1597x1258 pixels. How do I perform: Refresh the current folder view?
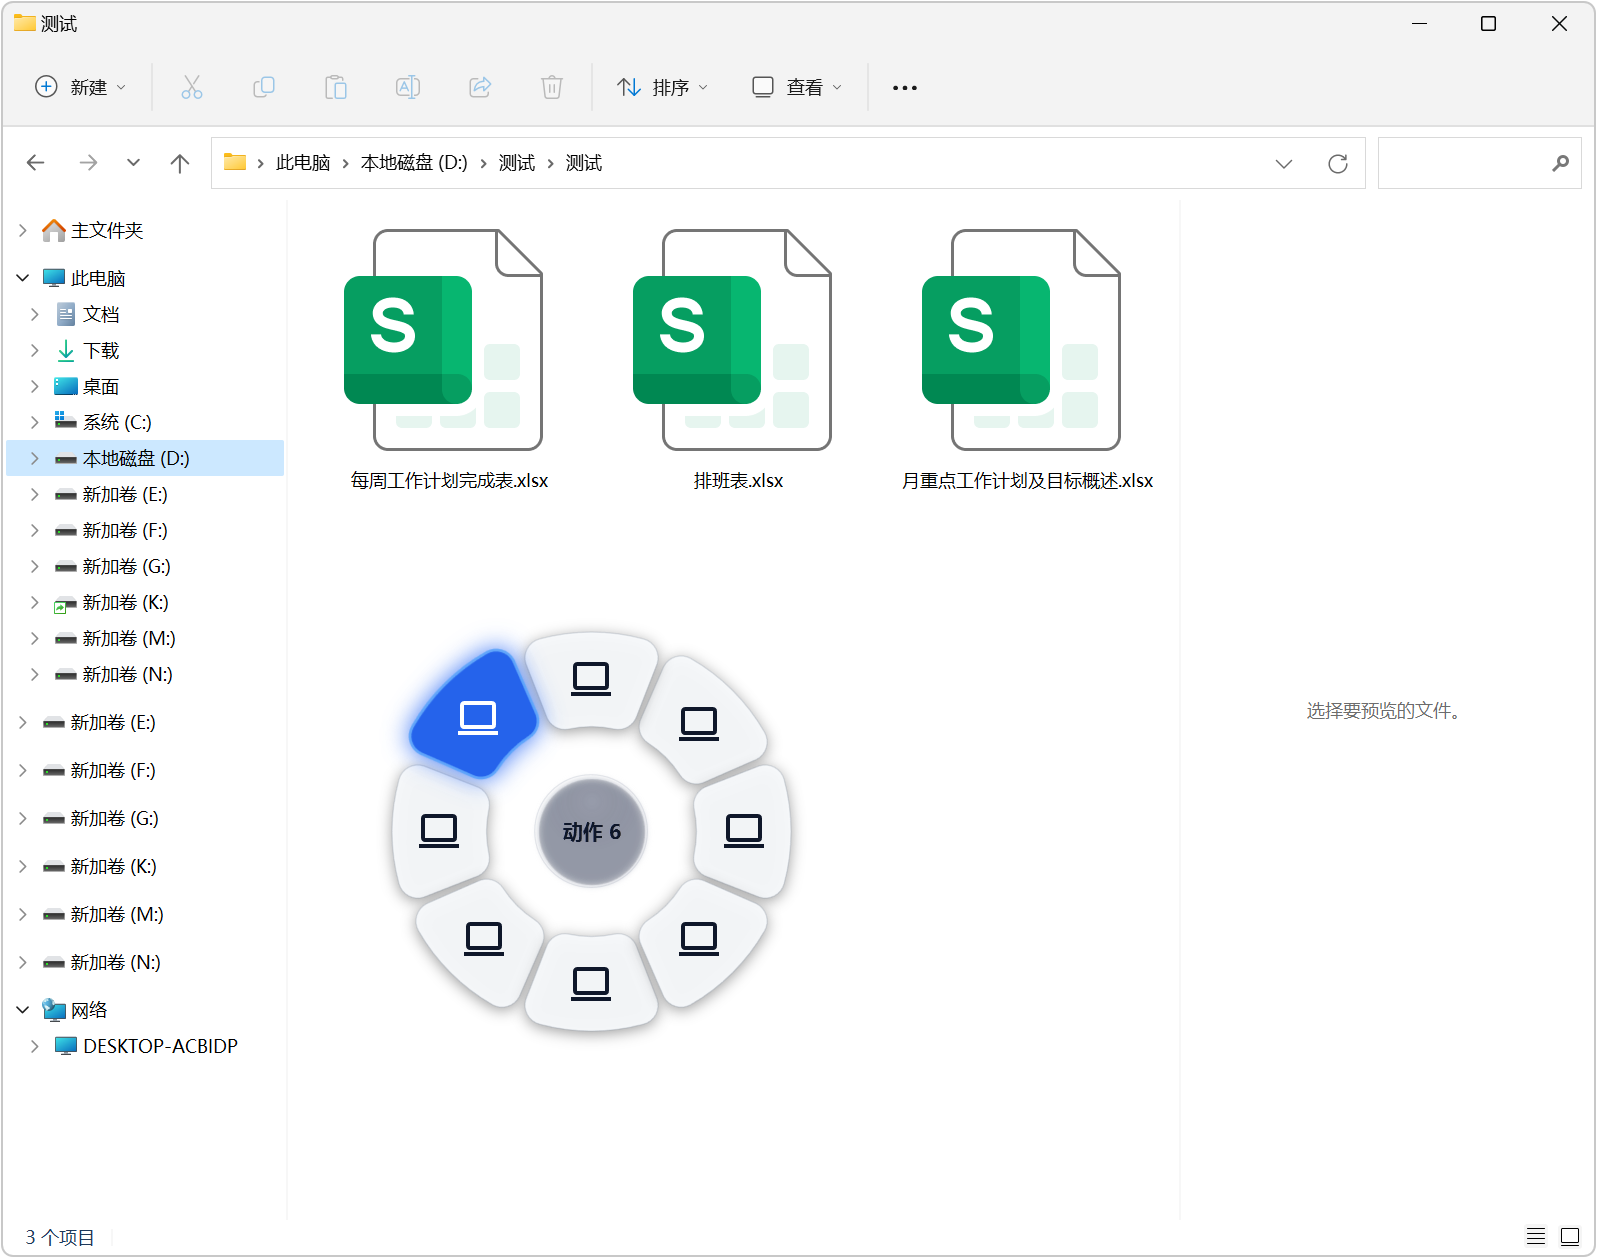(1338, 163)
